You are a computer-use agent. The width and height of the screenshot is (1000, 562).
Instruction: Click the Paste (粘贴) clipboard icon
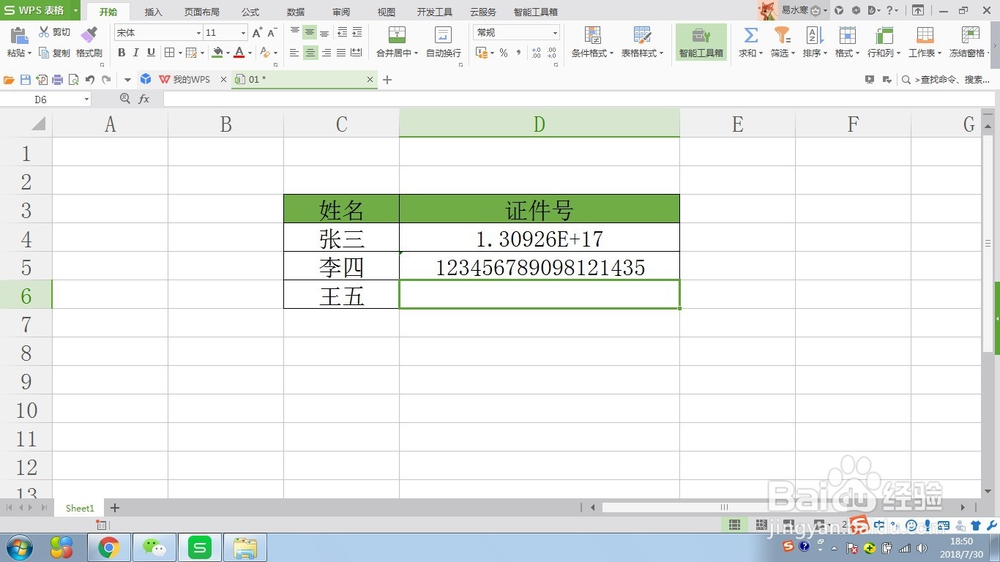(x=18, y=36)
